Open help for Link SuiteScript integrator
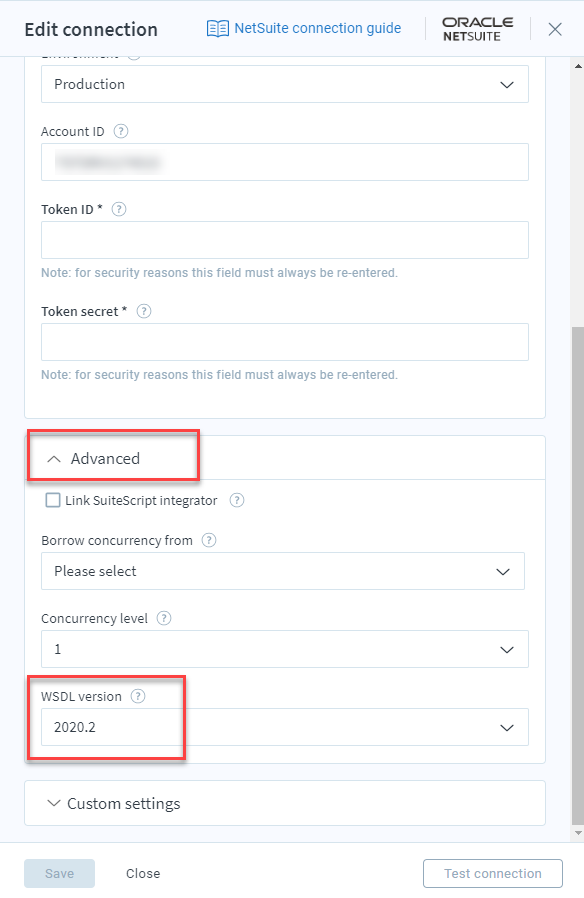 point(237,500)
